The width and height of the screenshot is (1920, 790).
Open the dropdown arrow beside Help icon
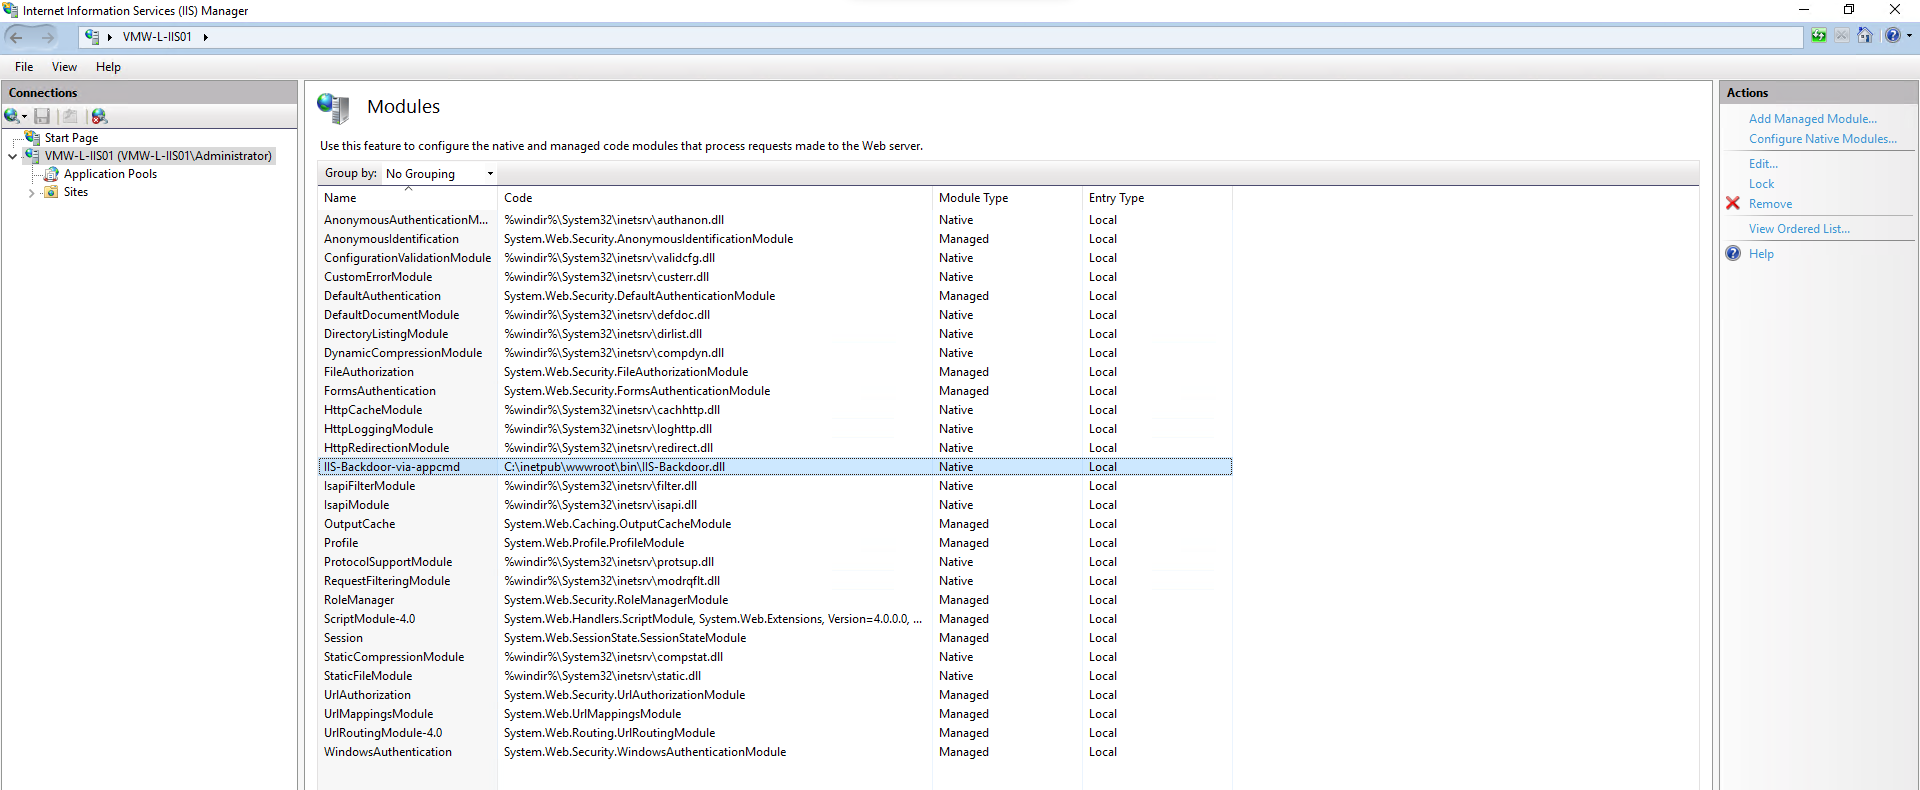(1909, 36)
